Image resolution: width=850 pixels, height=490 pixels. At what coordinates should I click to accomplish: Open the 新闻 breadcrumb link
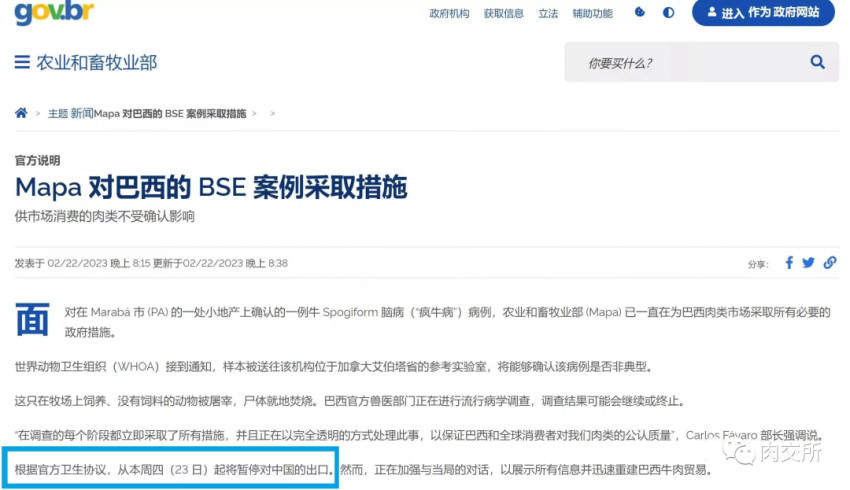pyautogui.click(x=82, y=113)
